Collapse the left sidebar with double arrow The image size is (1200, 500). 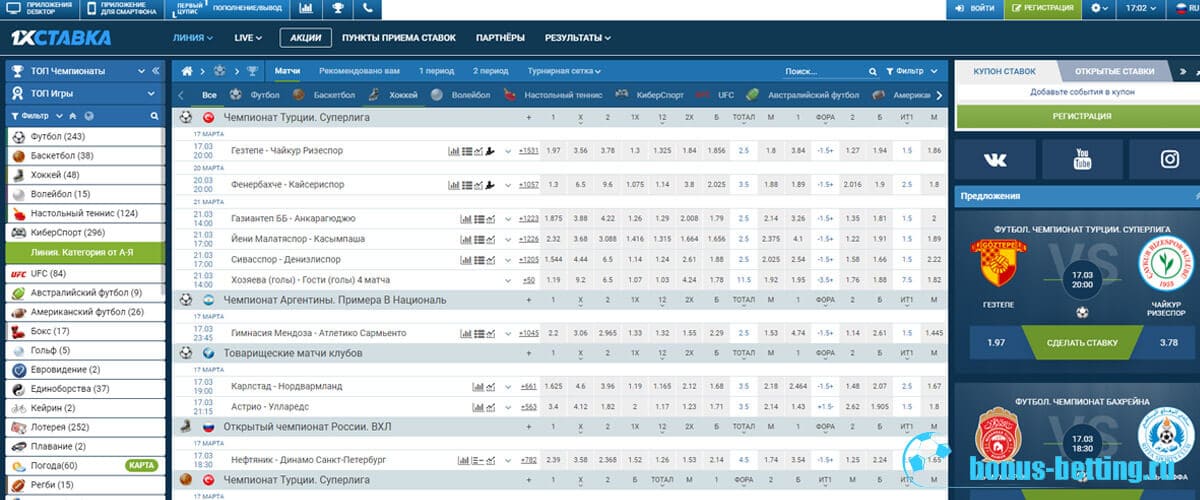pos(155,71)
